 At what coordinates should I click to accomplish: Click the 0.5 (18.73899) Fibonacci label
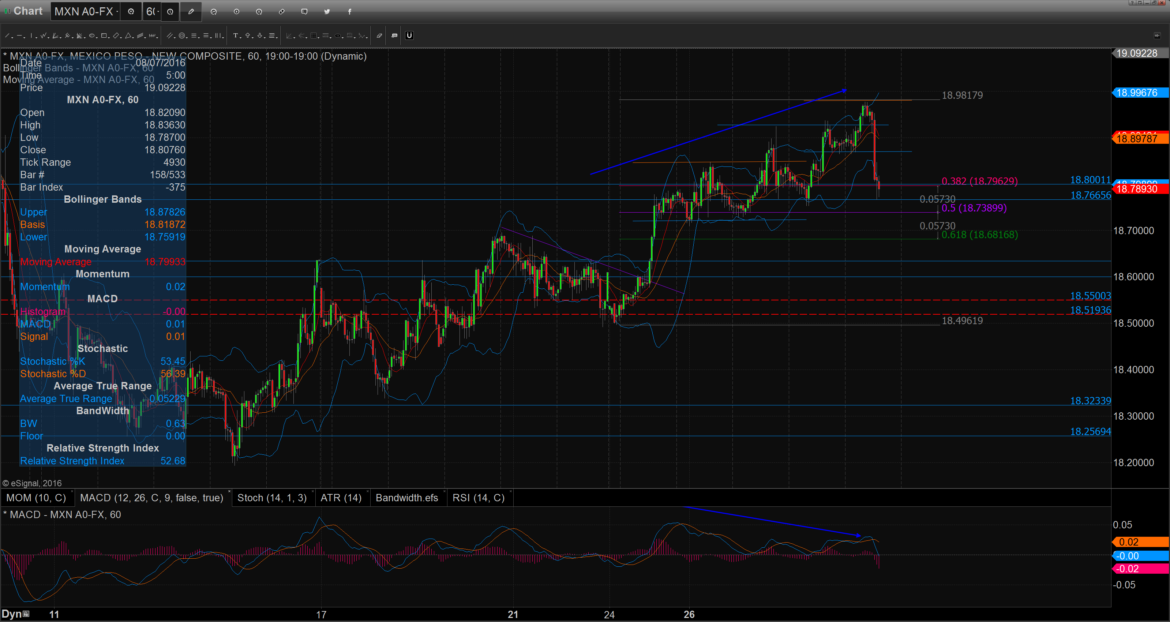[x=974, y=208]
